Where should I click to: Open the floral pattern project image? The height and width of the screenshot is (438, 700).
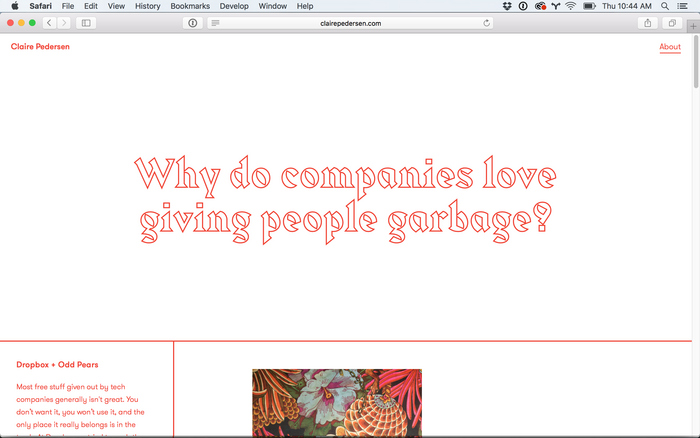[337, 403]
